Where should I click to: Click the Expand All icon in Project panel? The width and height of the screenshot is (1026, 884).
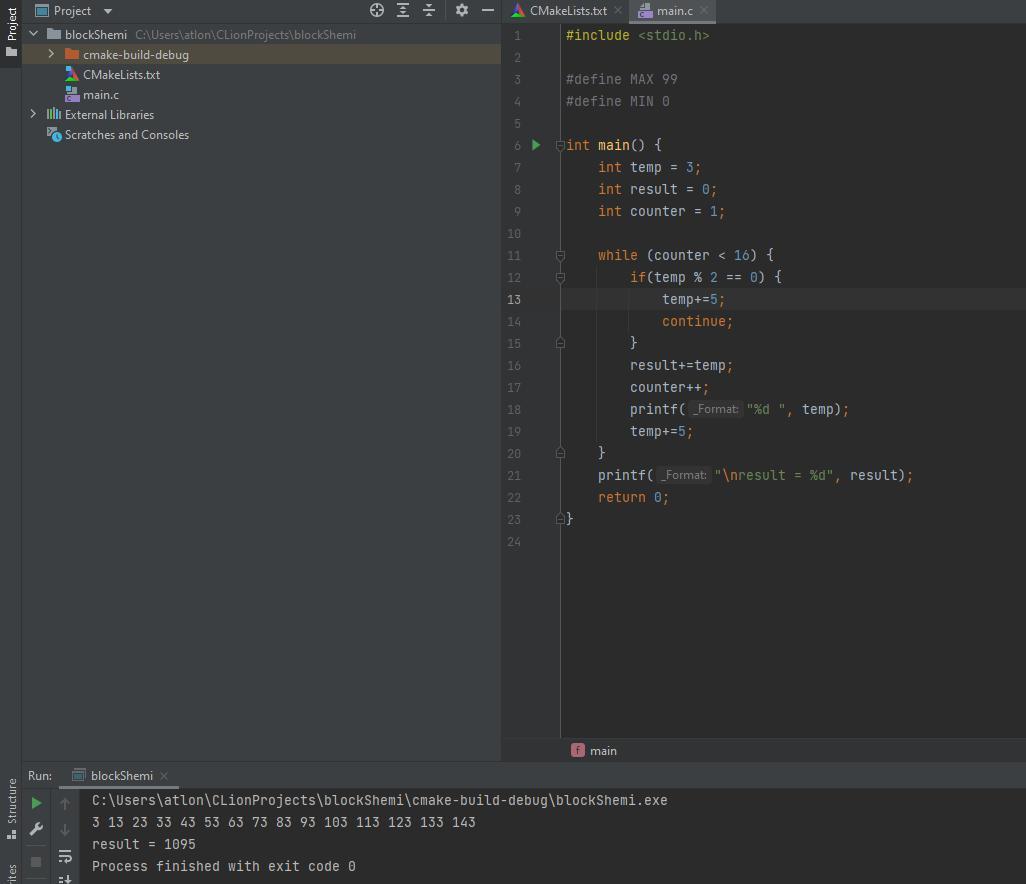click(x=403, y=10)
